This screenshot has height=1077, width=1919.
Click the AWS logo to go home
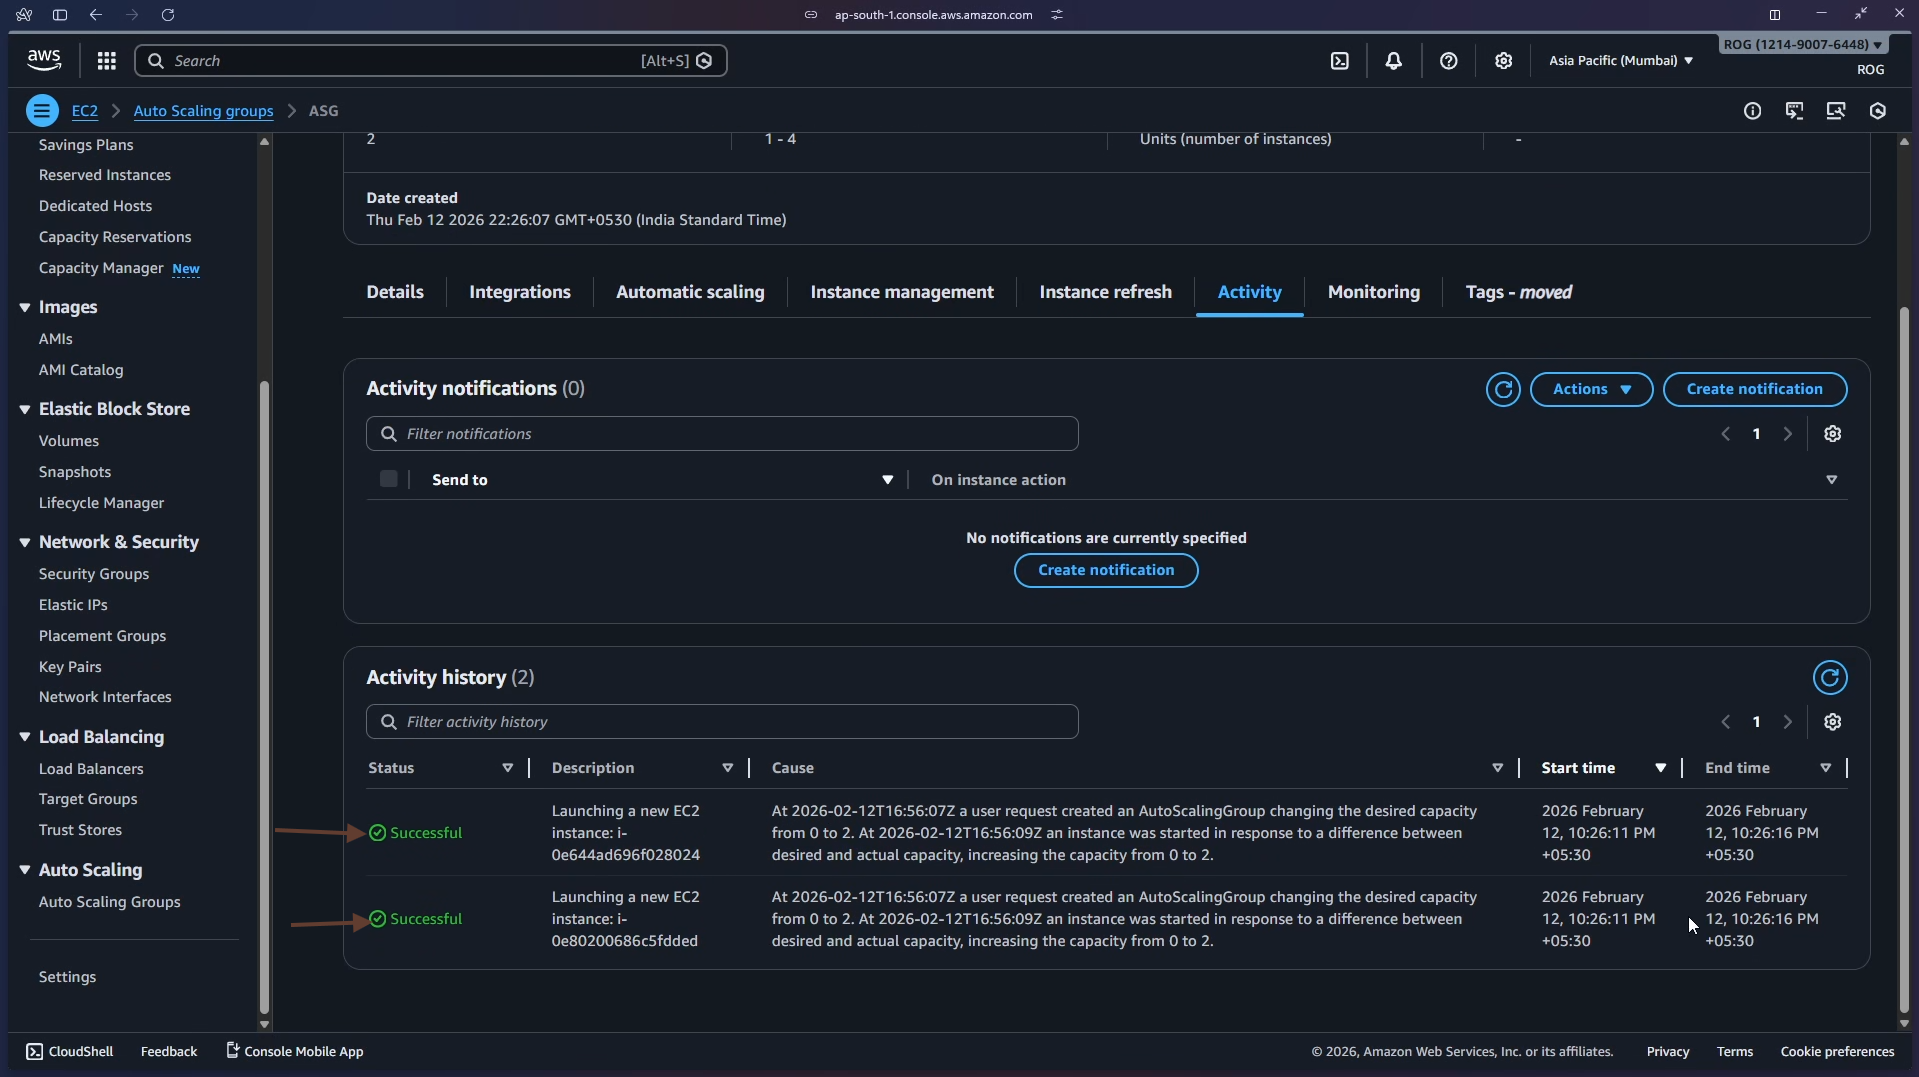click(x=43, y=60)
